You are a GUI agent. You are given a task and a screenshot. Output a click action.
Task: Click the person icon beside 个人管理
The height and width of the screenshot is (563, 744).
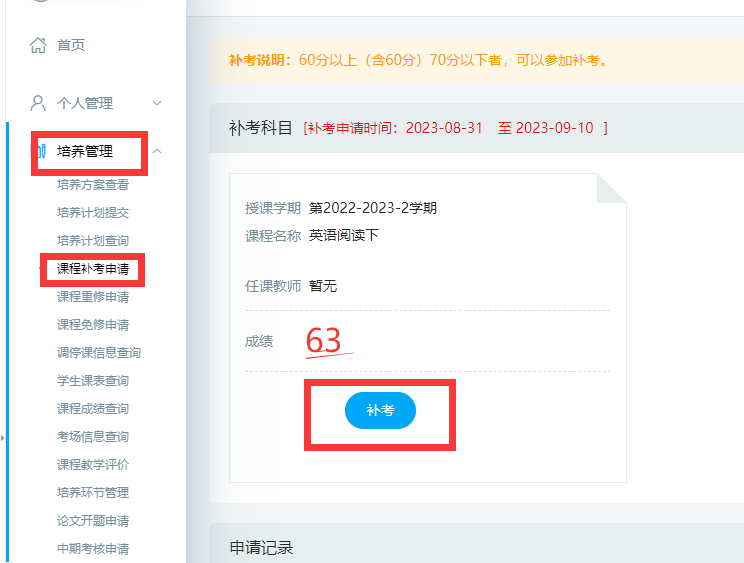[39, 103]
